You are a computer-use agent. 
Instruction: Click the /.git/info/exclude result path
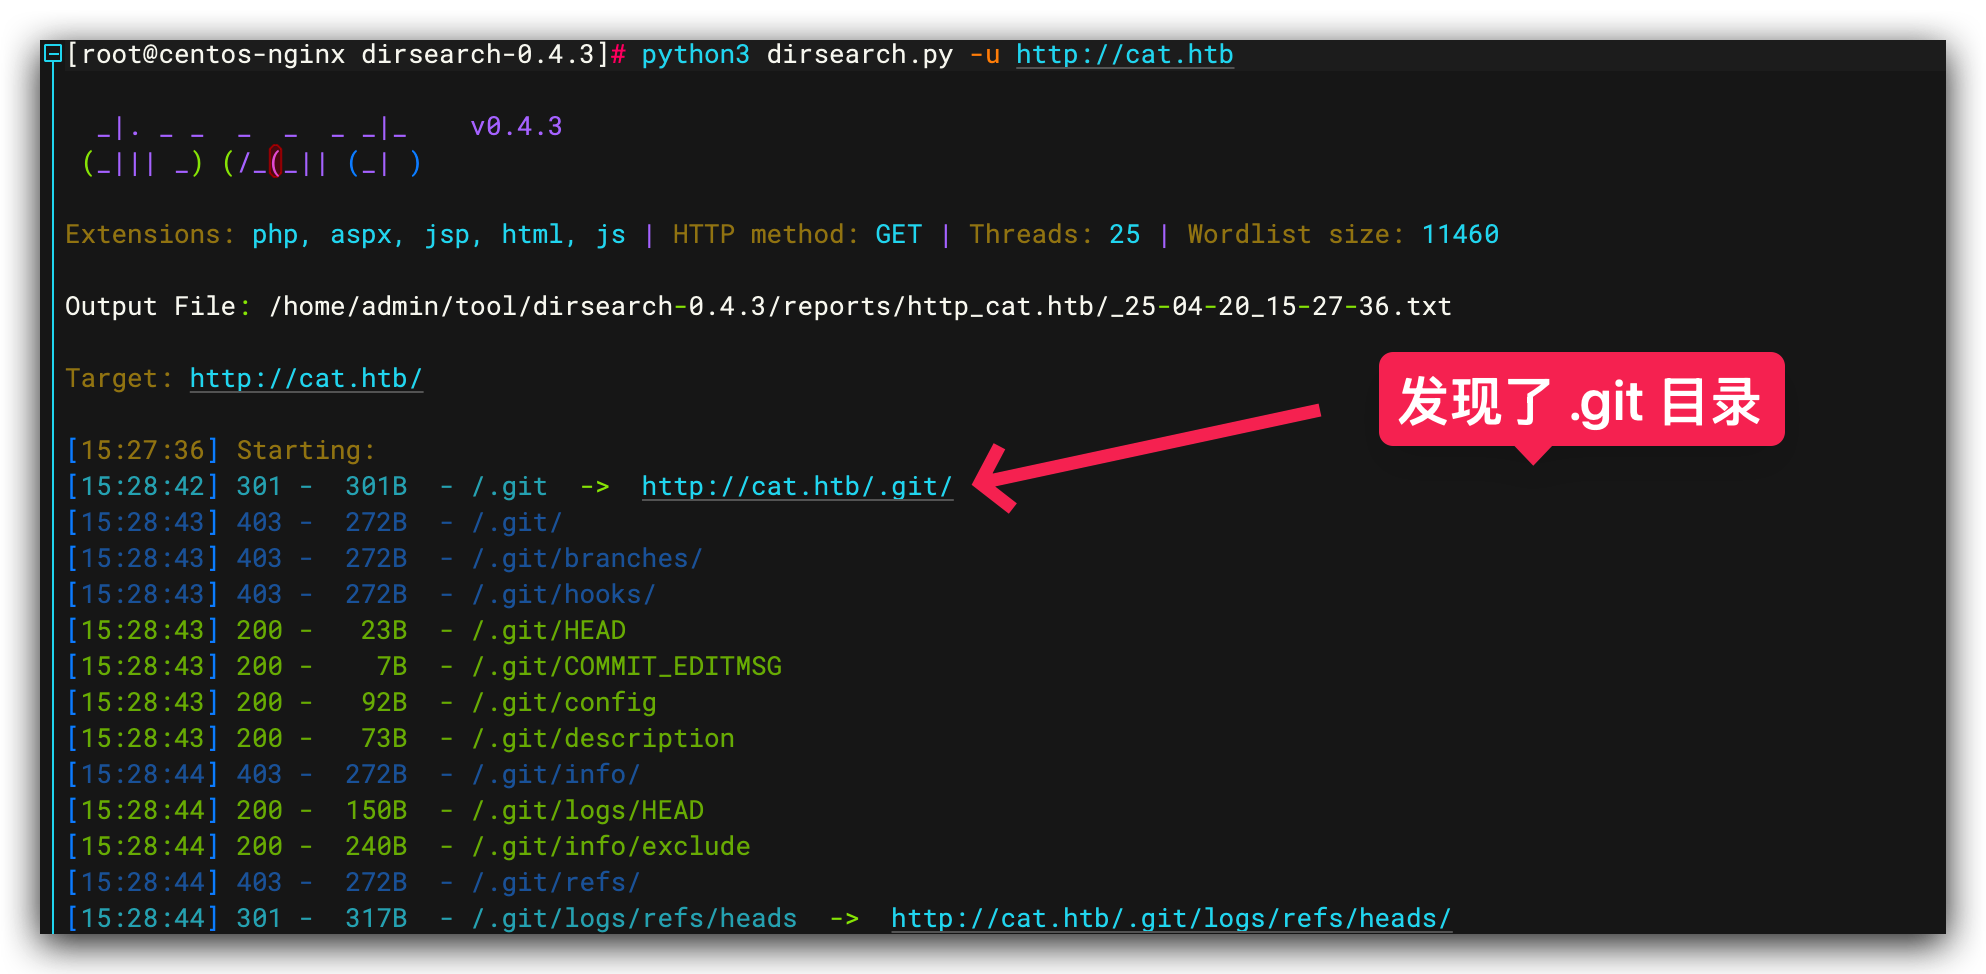pos(611,846)
